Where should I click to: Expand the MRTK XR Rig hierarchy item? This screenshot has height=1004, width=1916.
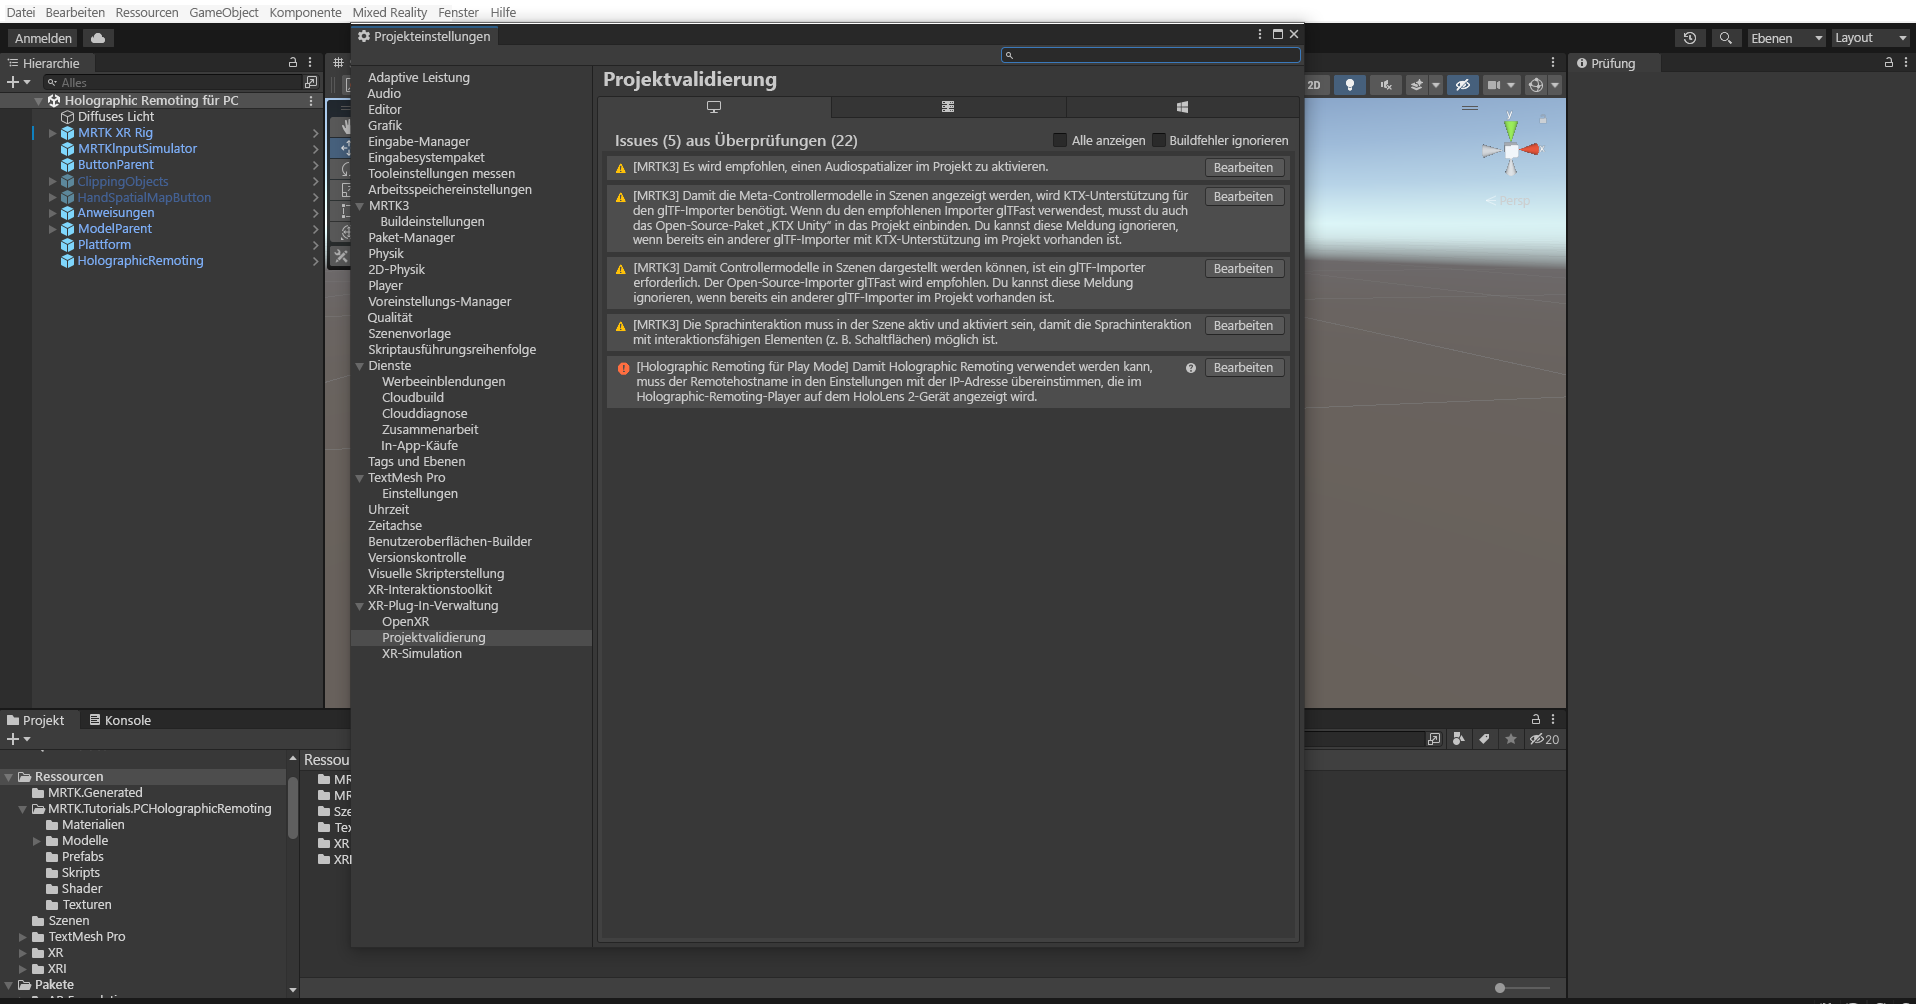(53, 133)
